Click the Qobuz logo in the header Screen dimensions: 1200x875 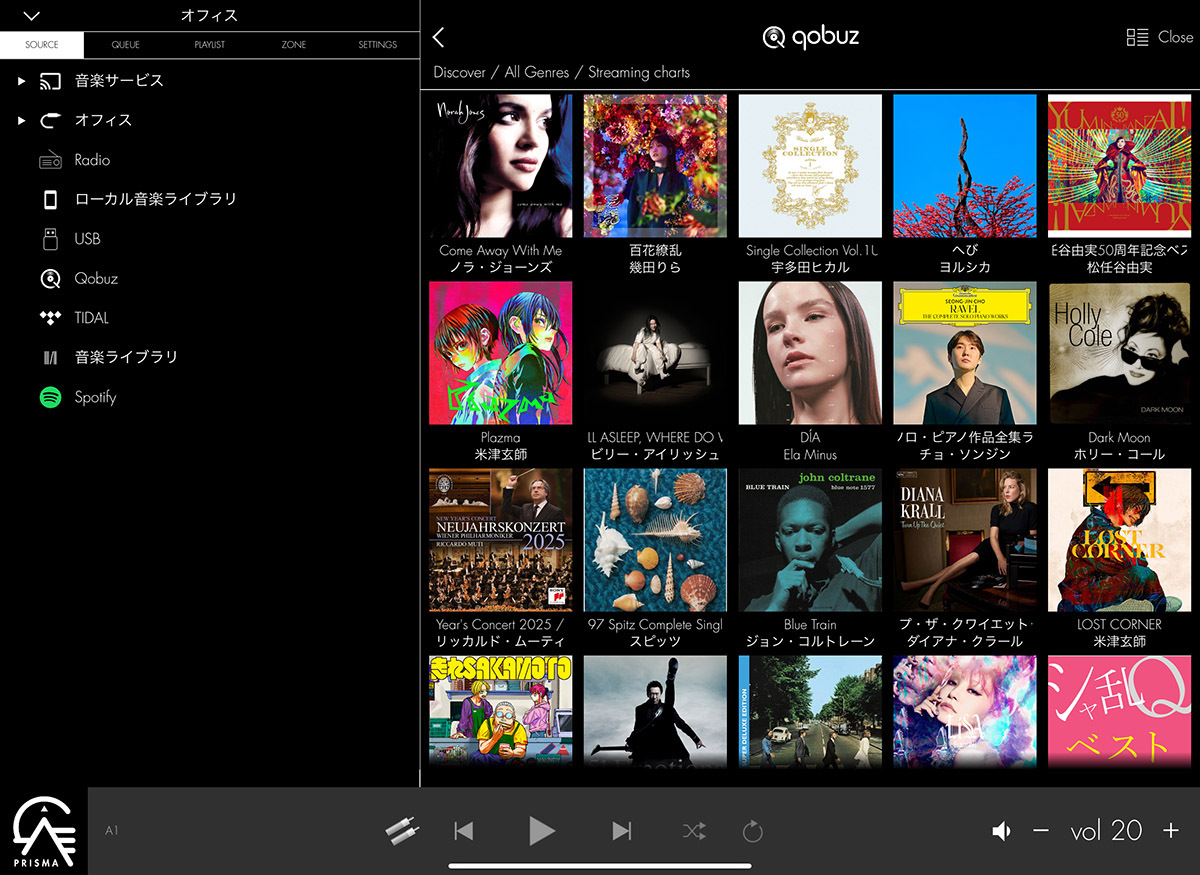click(811, 37)
